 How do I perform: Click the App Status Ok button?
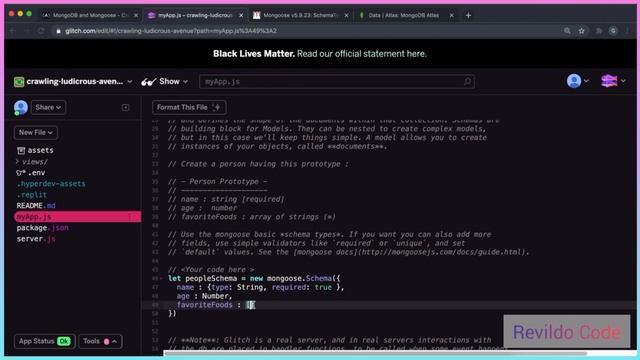[x=44, y=341]
